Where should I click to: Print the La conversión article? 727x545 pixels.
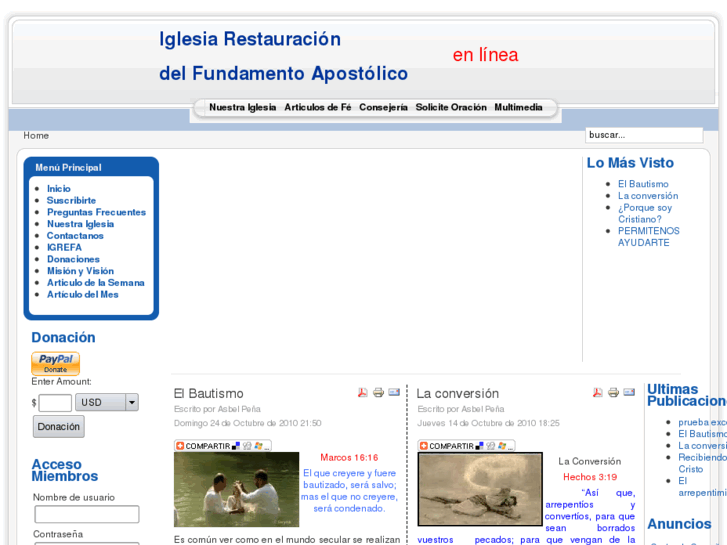pyautogui.click(x=613, y=392)
